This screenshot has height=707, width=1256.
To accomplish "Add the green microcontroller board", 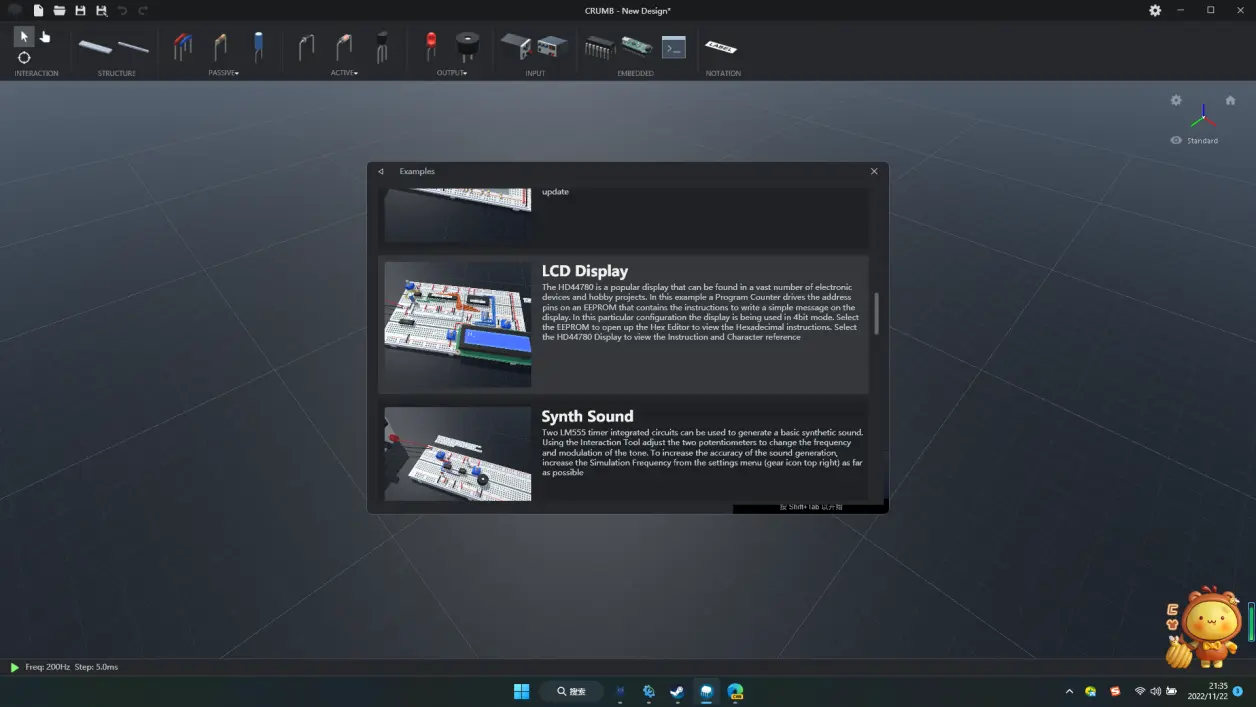I will 636,46.
